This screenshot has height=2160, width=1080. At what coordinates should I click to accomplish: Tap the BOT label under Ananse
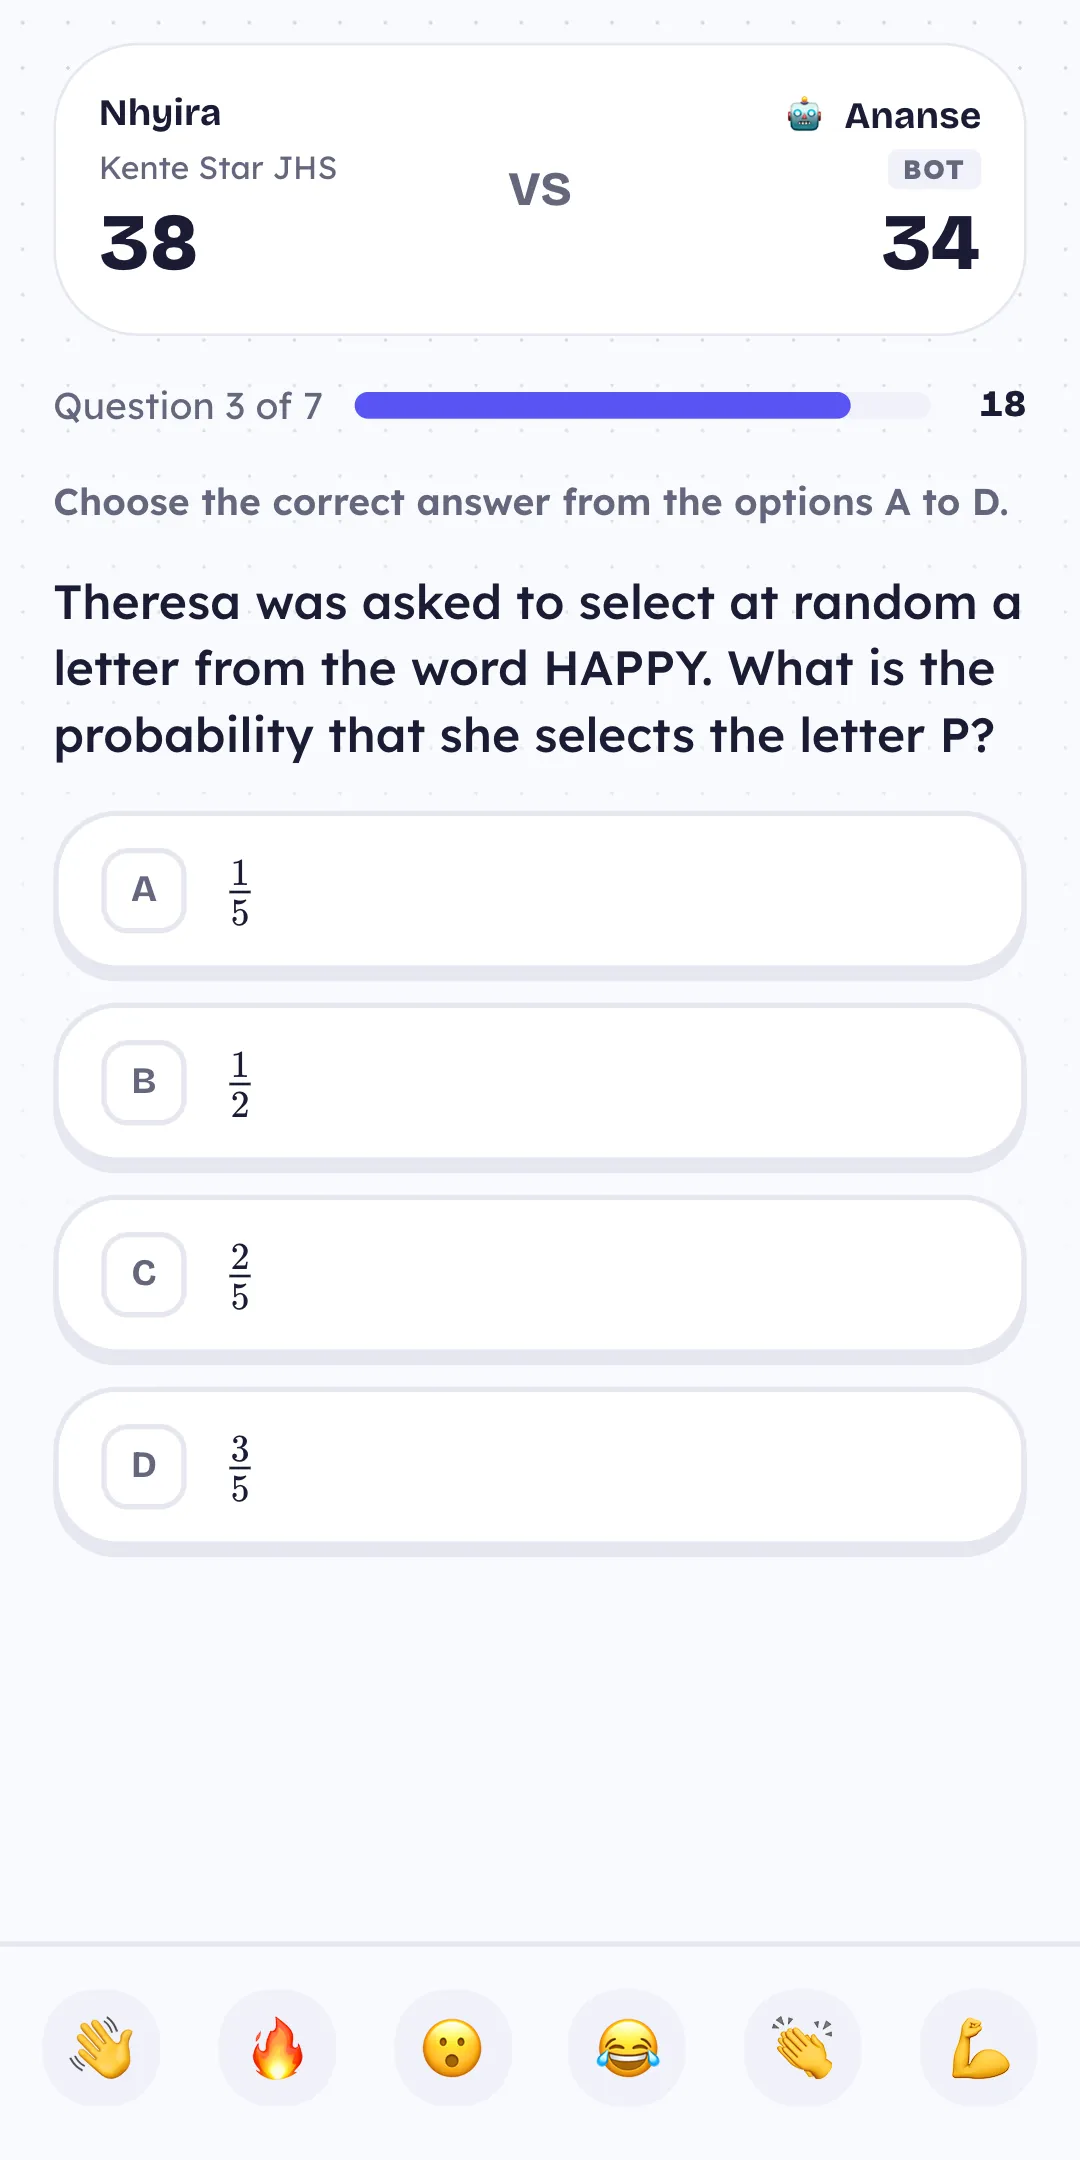[934, 170]
